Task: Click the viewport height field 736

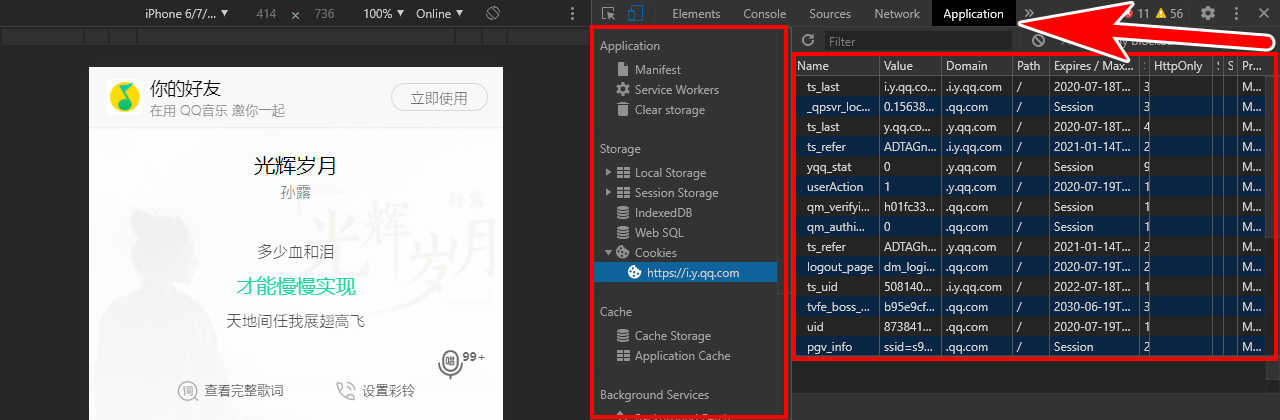Action: pyautogui.click(x=324, y=14)
